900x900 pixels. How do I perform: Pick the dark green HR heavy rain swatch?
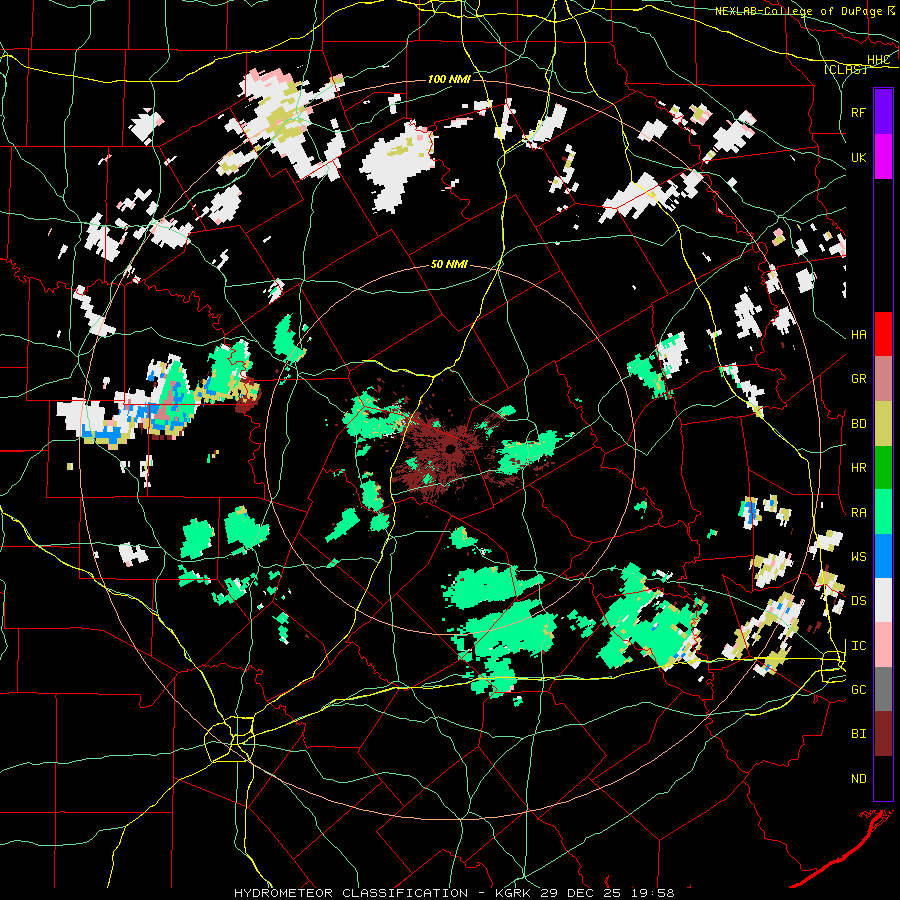pyautogui.click(x=883, y=468)
